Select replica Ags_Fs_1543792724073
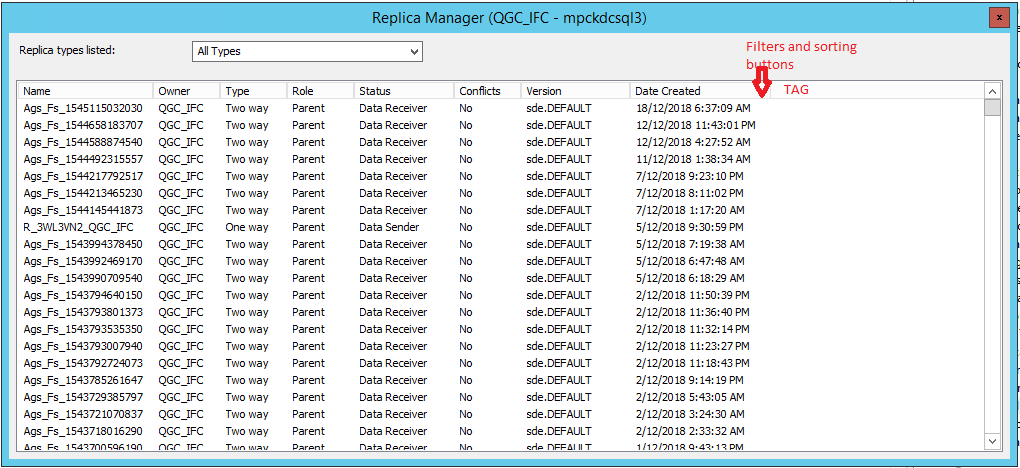Image resolution: width=1020 pixels, height=468 pixels. tap(83, 363)
